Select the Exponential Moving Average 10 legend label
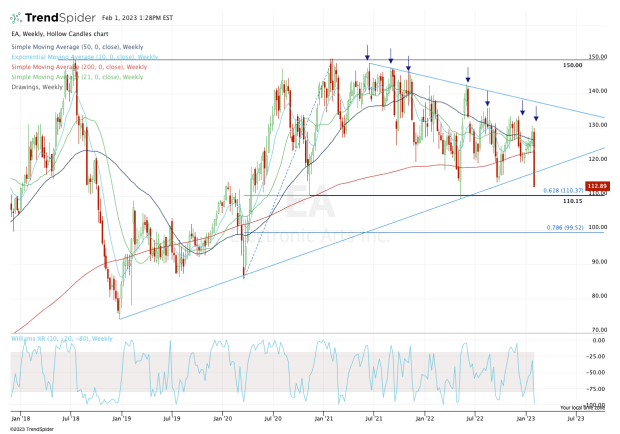This screenshot has width=620, height=434. coord(85,57)
